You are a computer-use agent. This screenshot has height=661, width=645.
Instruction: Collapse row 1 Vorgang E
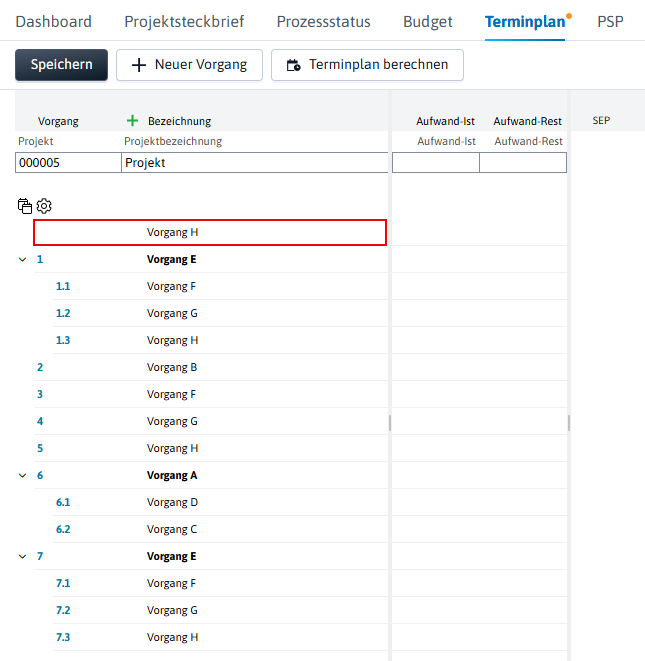pos(22,260)
